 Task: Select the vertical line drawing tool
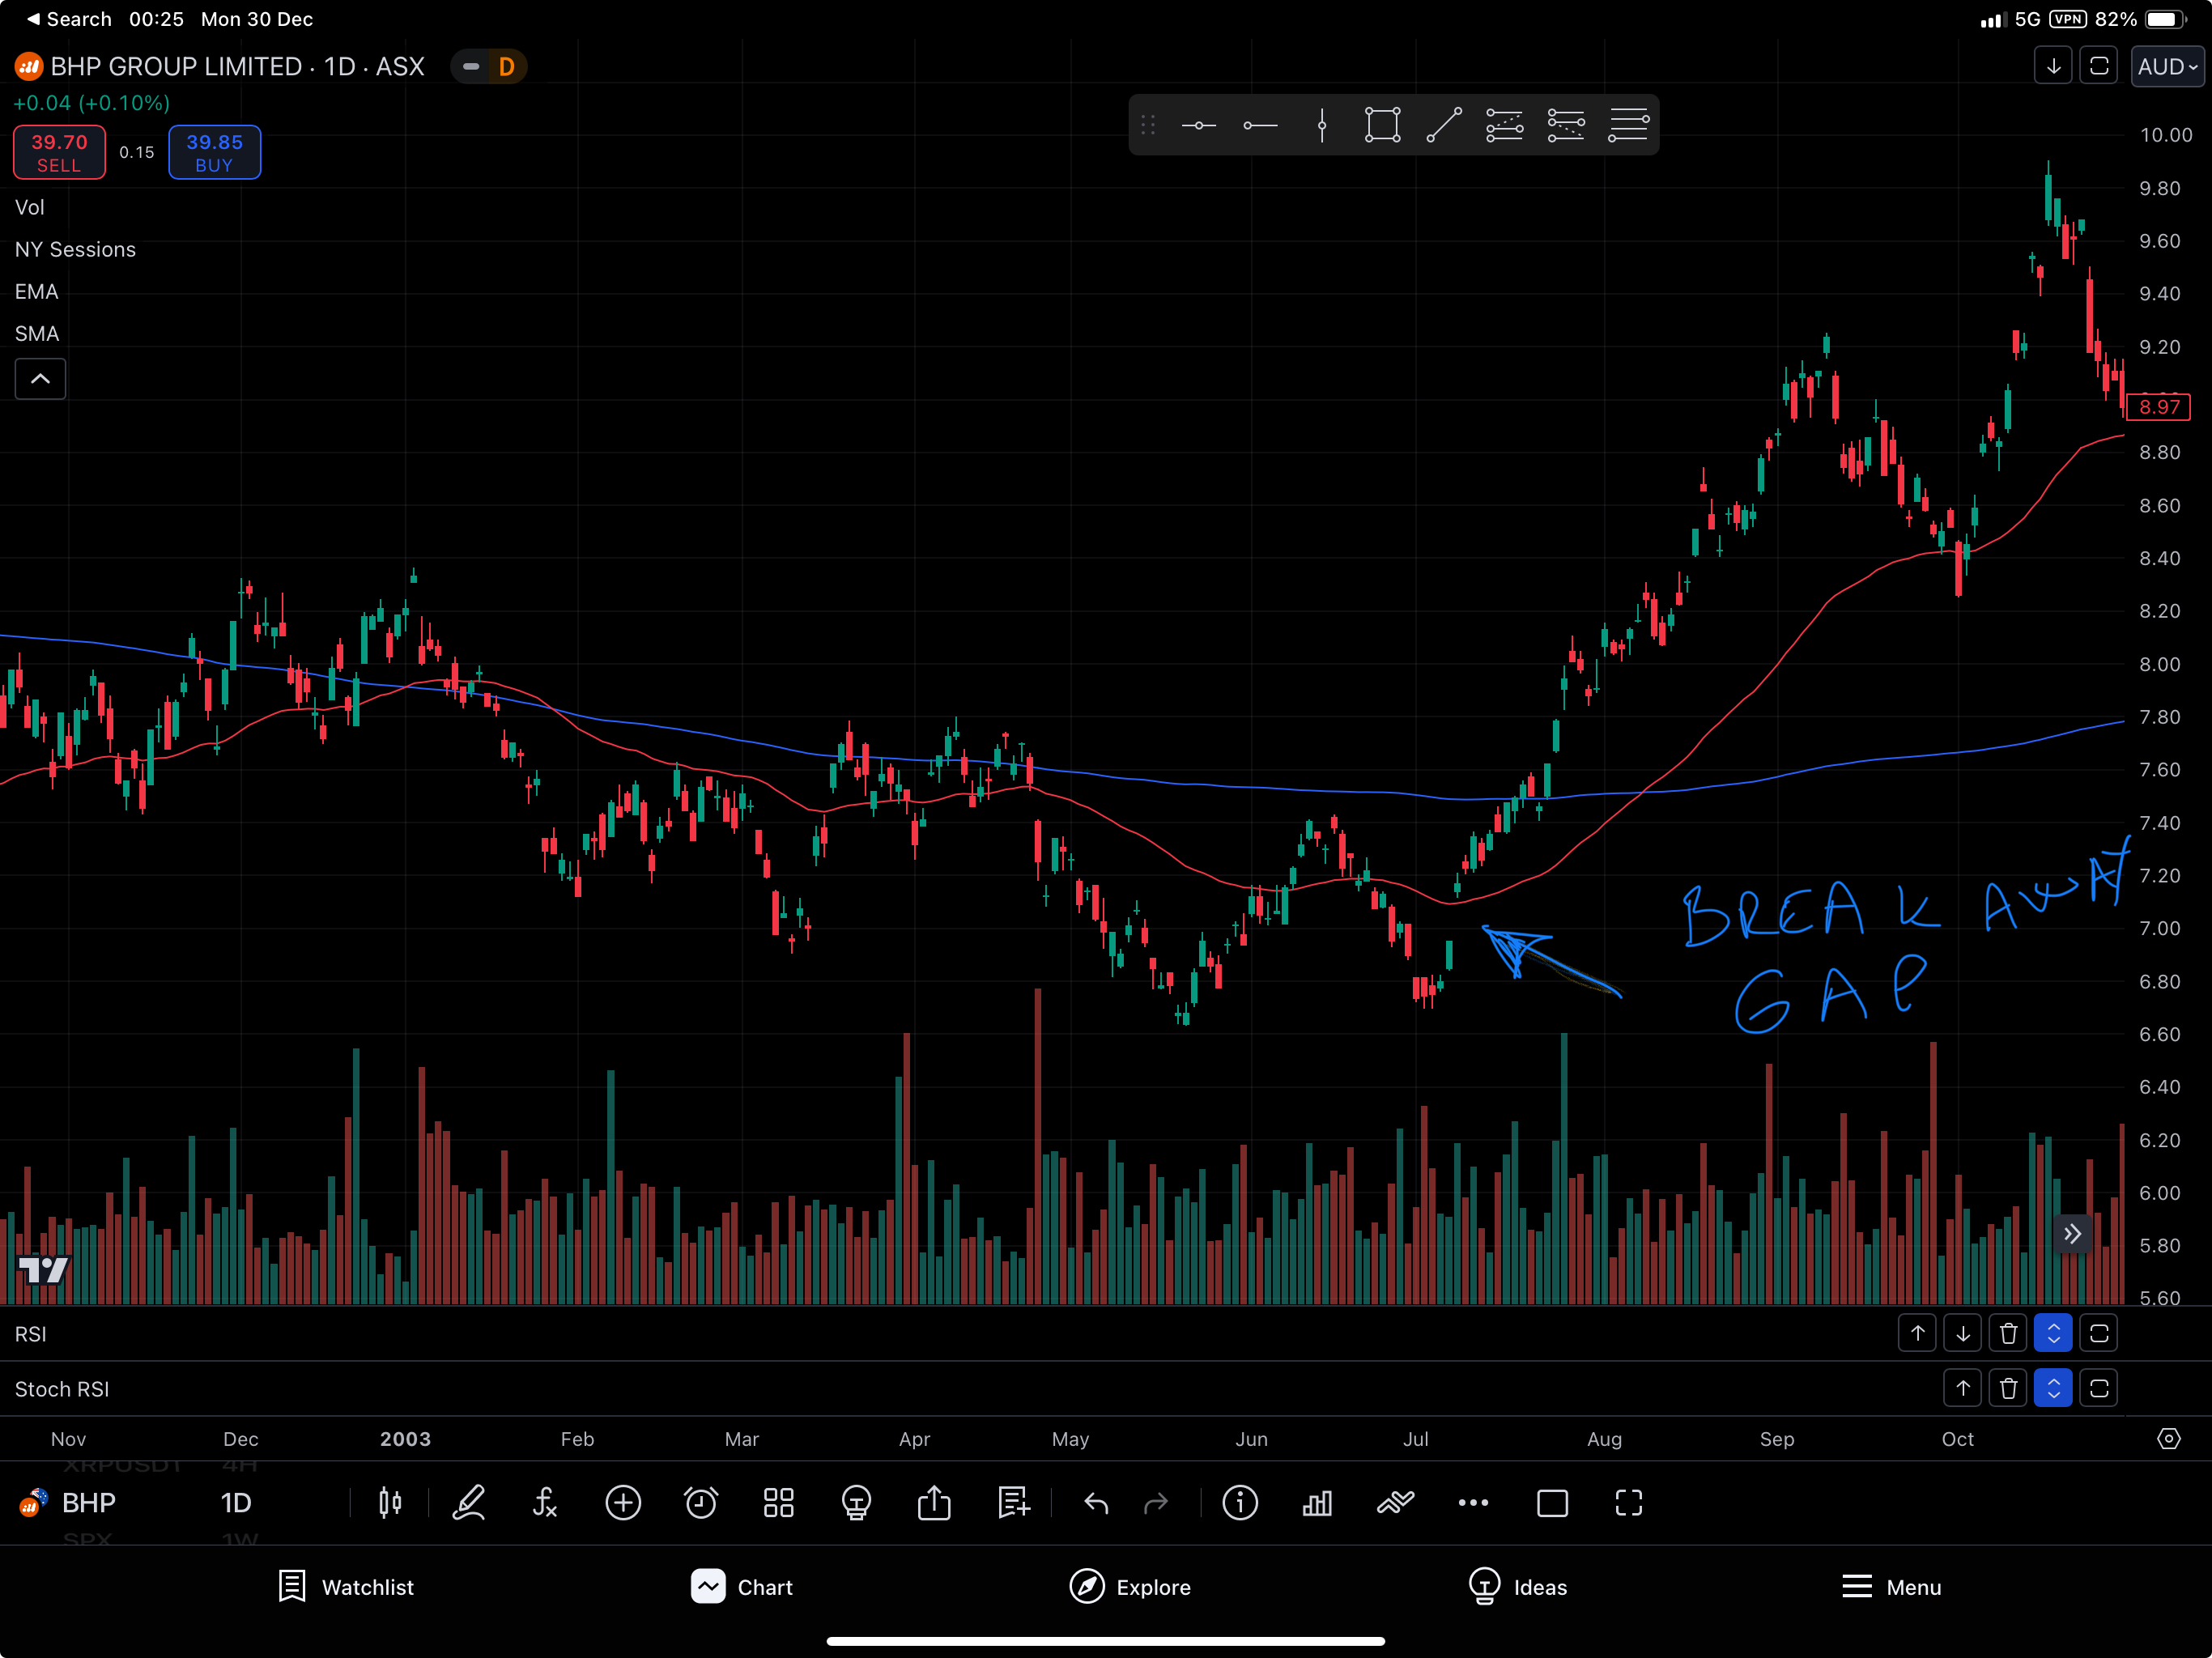[1321, 126]
